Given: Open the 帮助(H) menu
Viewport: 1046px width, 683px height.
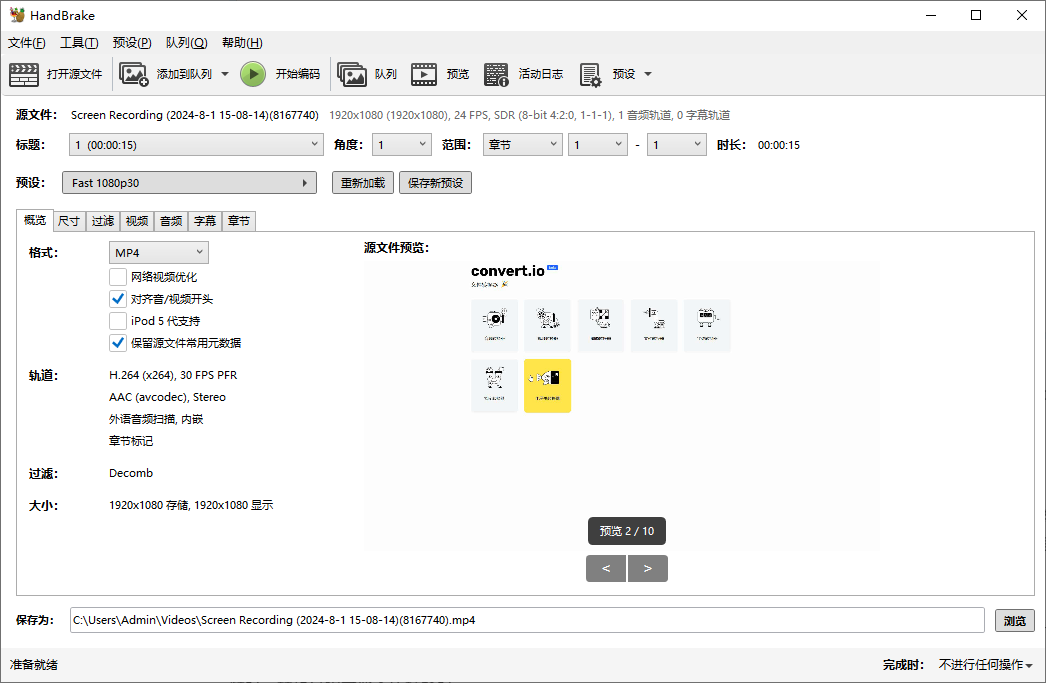Looking at the screenshot, I should [x=242, y=43].
